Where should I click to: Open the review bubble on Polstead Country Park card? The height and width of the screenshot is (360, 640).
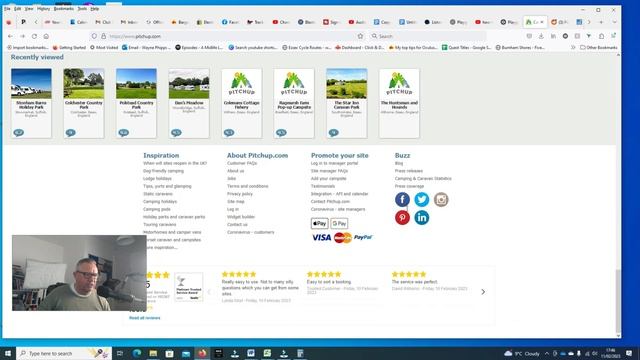coord(123,133)
